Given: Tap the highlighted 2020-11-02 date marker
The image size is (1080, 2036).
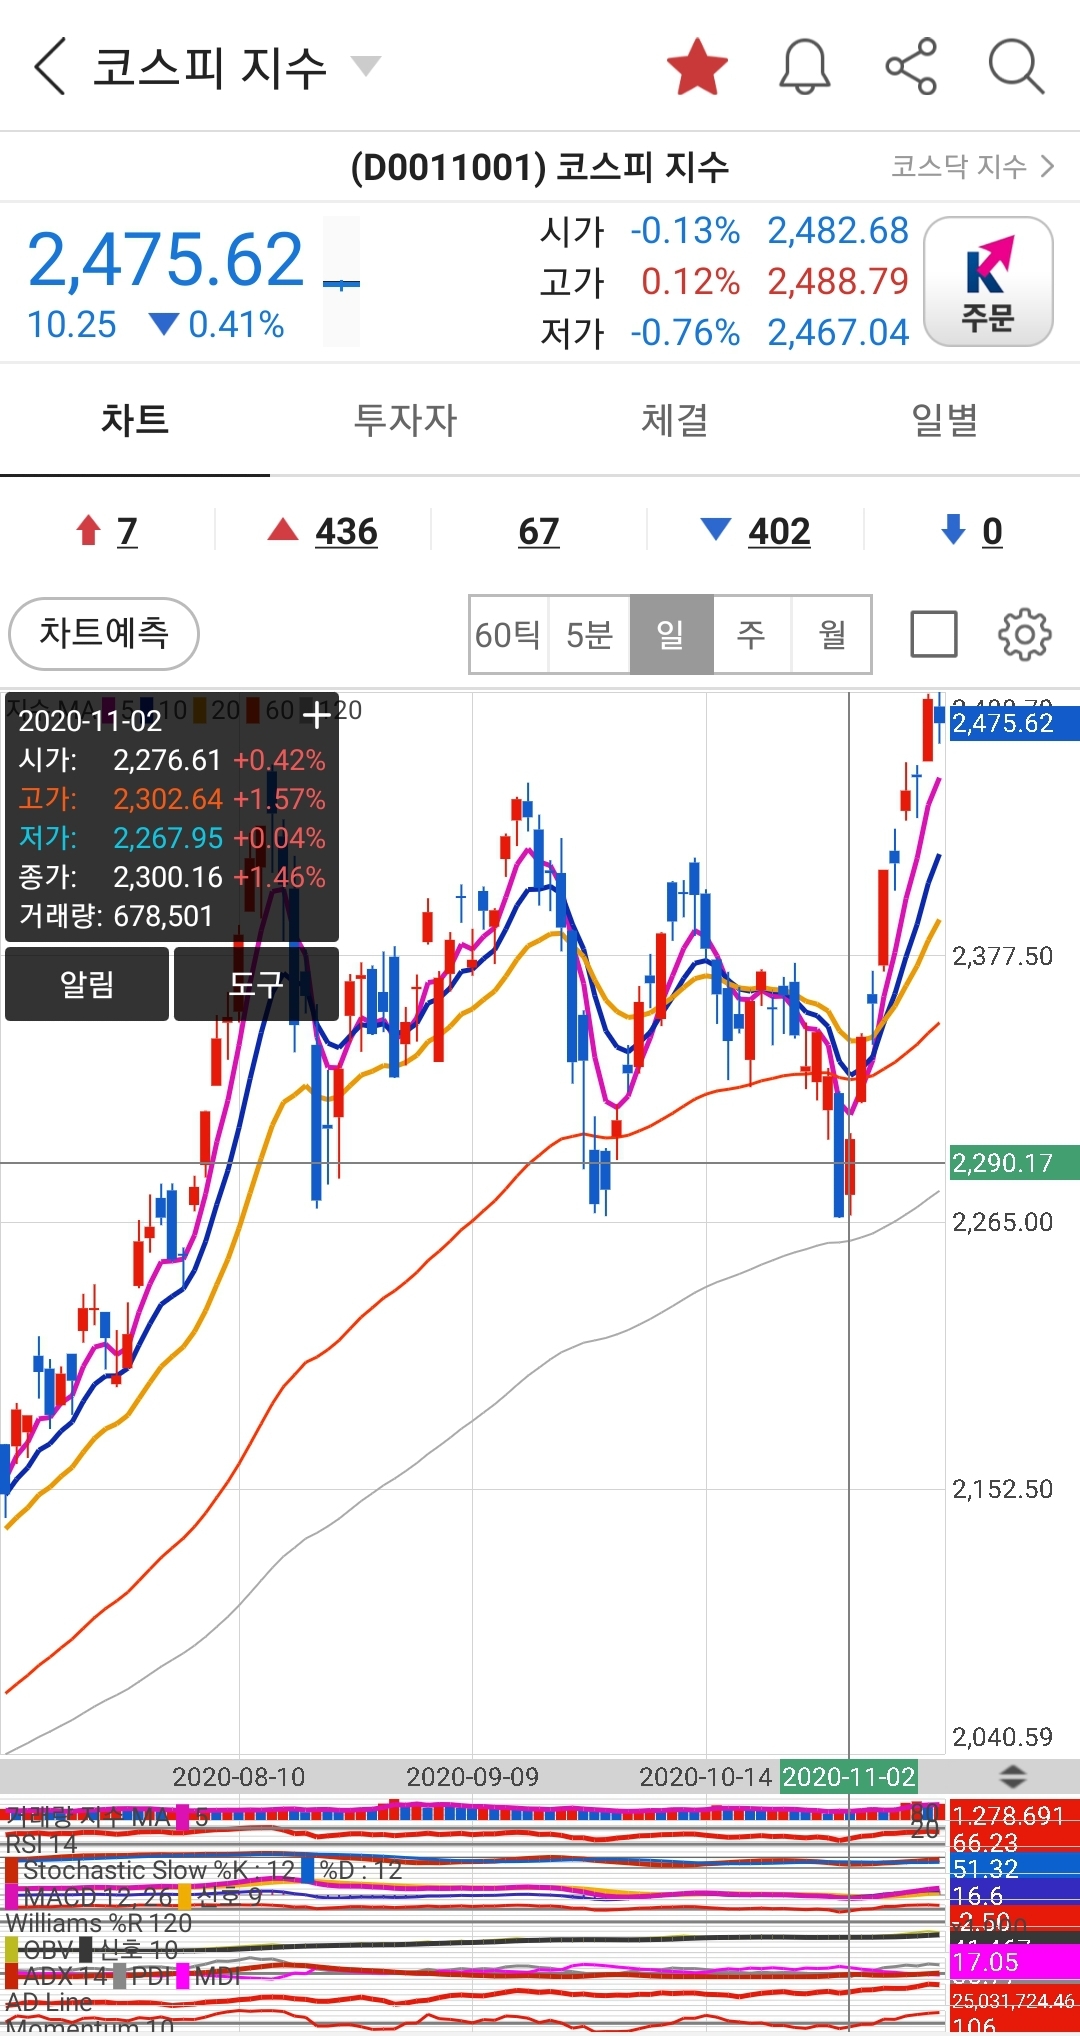Looking at the screenshot, I should pyautogui.click(x=849, y=1776).
